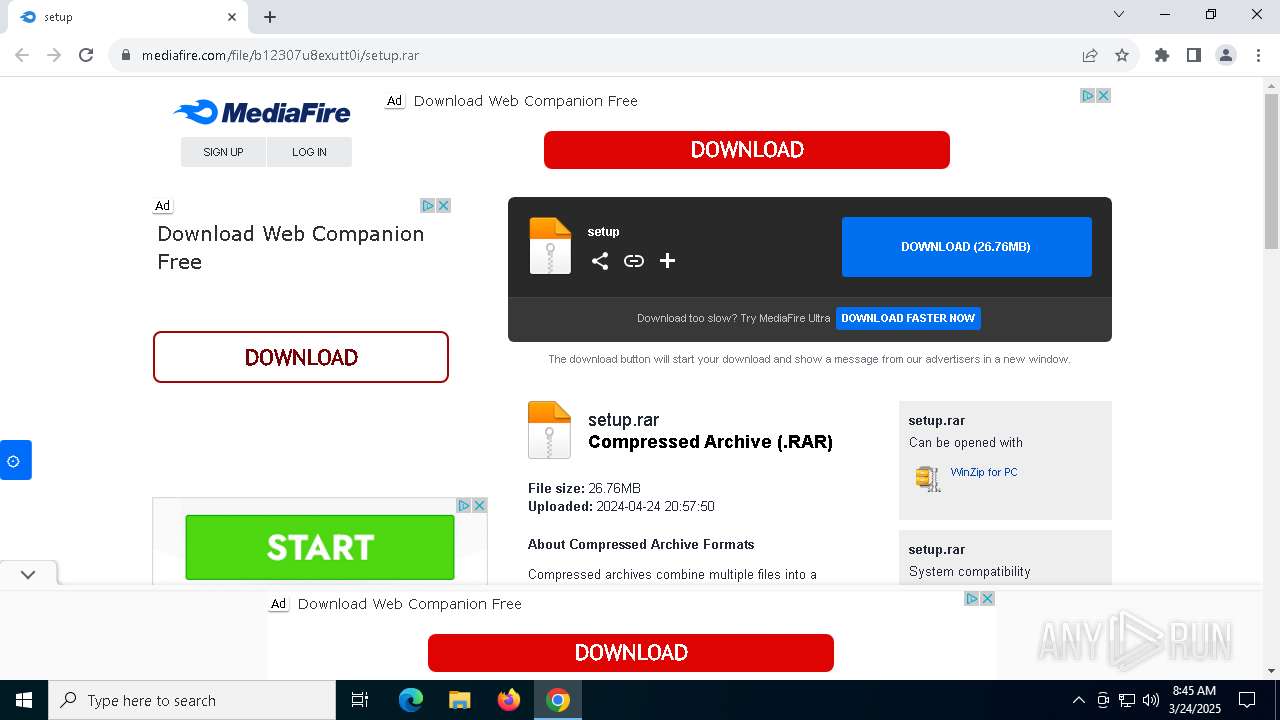The width and height of the screenshot is (1280, 720).
Task: Click the setup.rar file icon
Action: click(549, 430)
